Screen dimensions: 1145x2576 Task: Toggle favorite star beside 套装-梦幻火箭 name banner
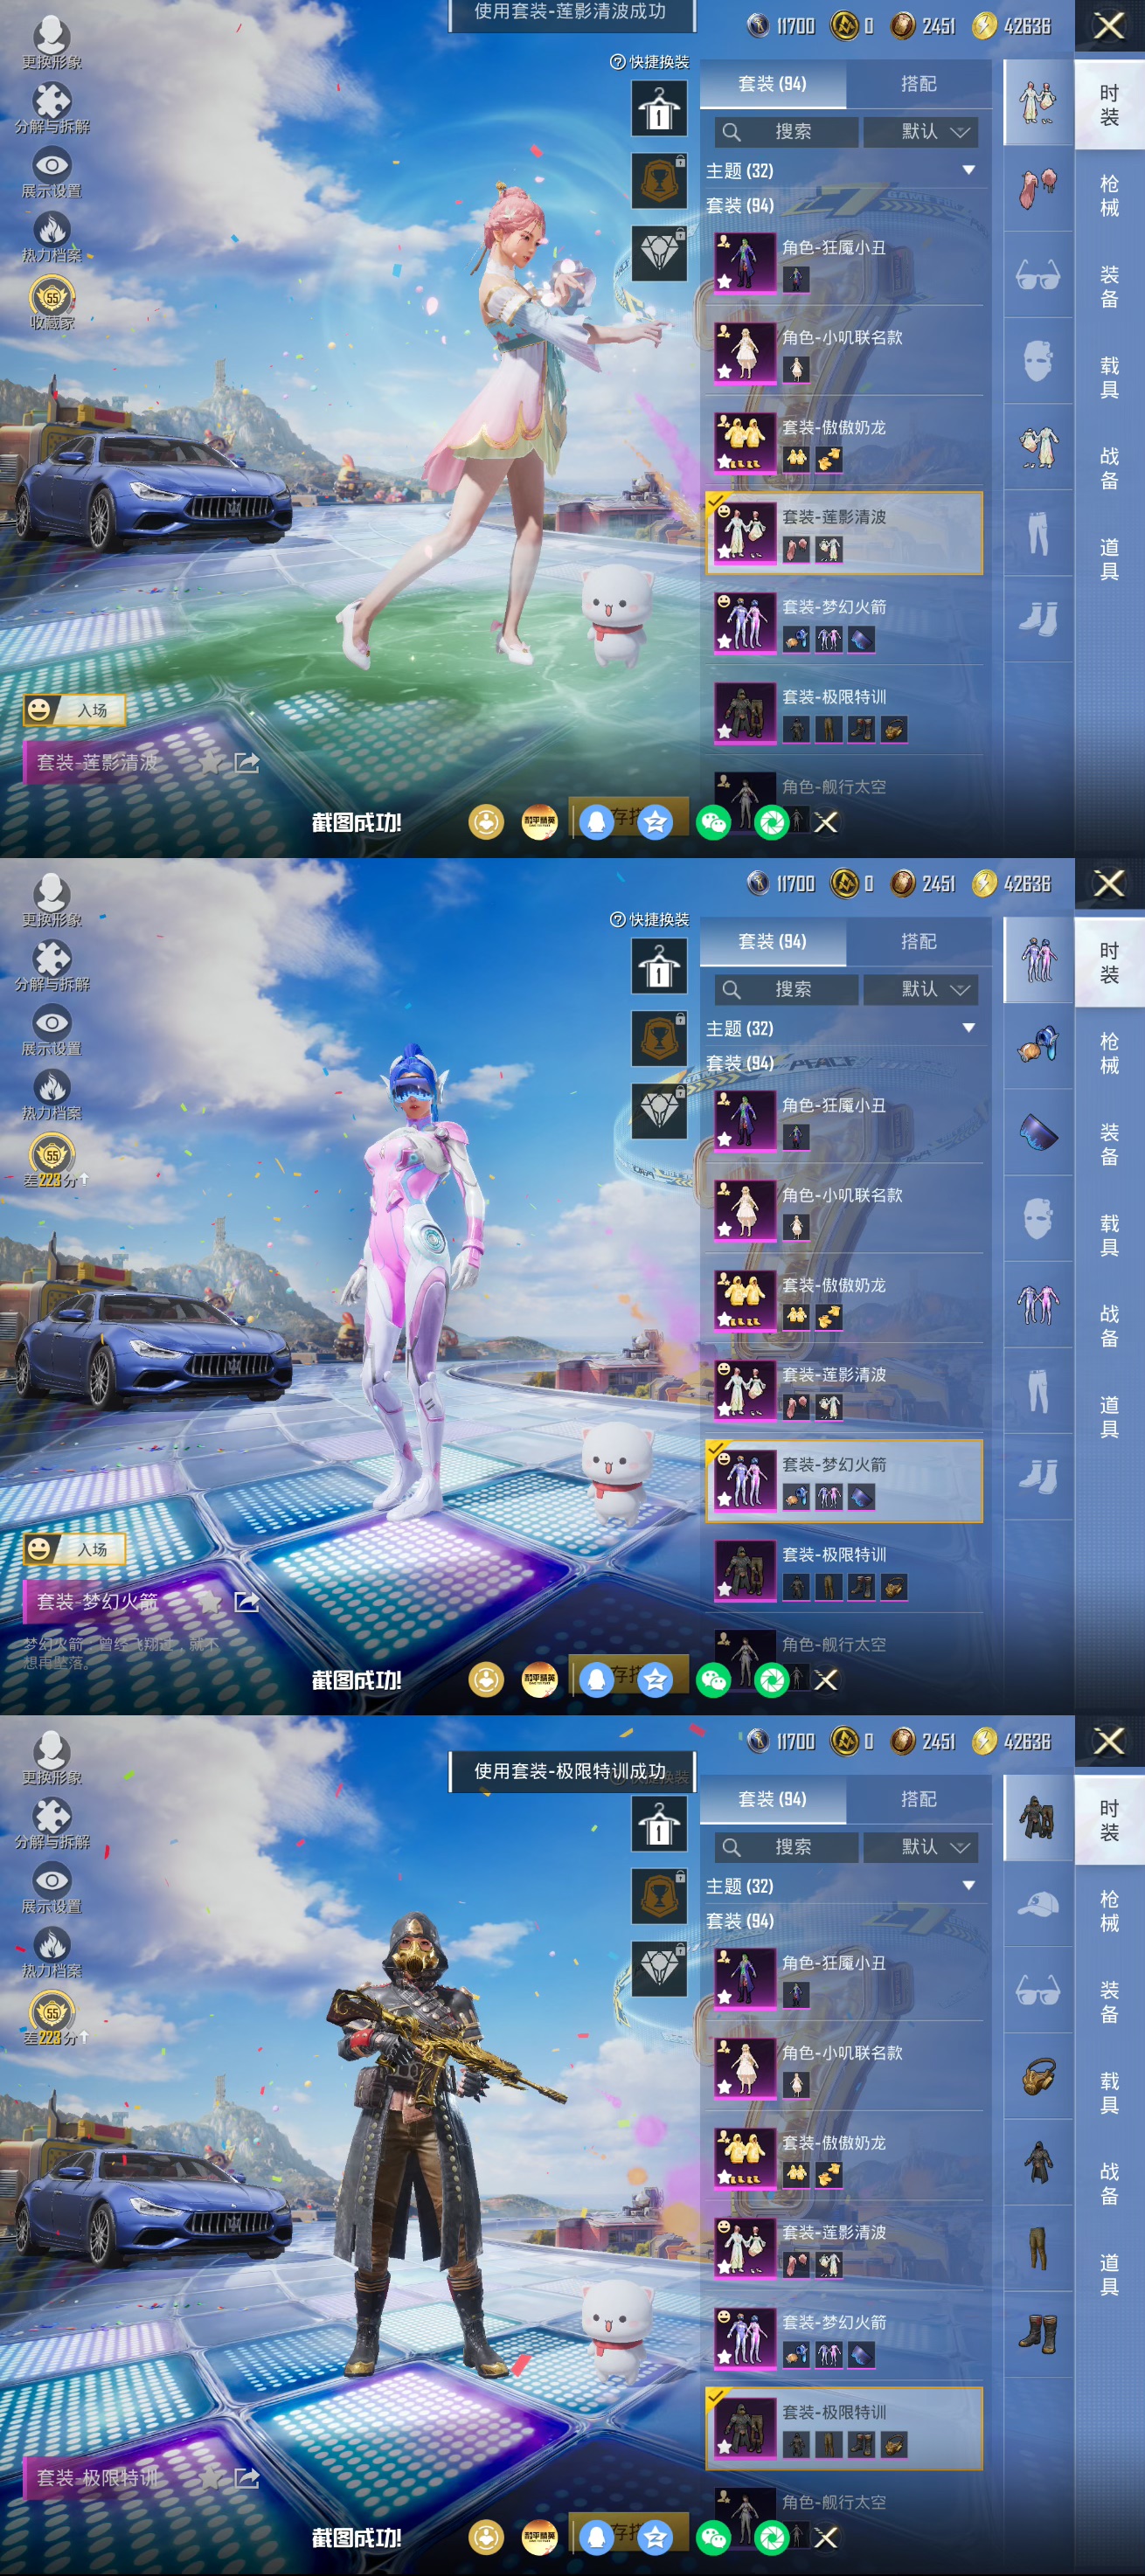pyautogui.click(x=210, y=1602)
